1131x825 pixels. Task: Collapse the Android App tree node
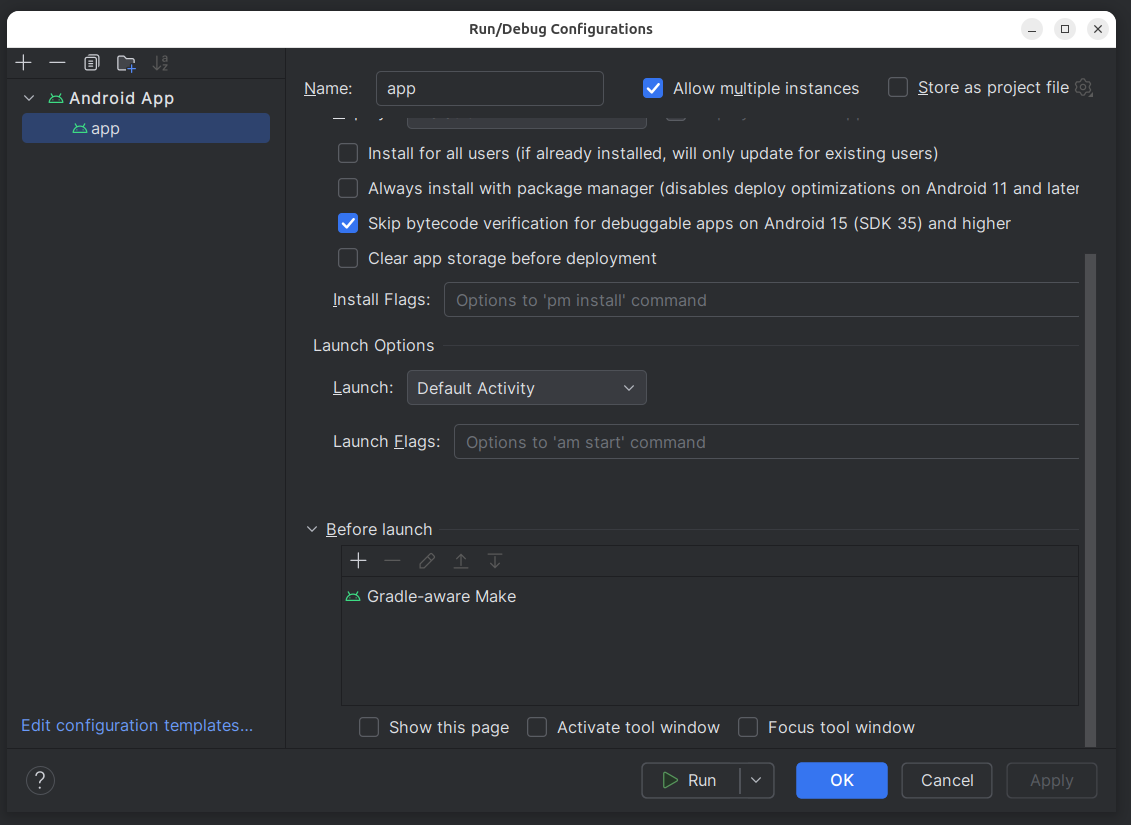30,98
